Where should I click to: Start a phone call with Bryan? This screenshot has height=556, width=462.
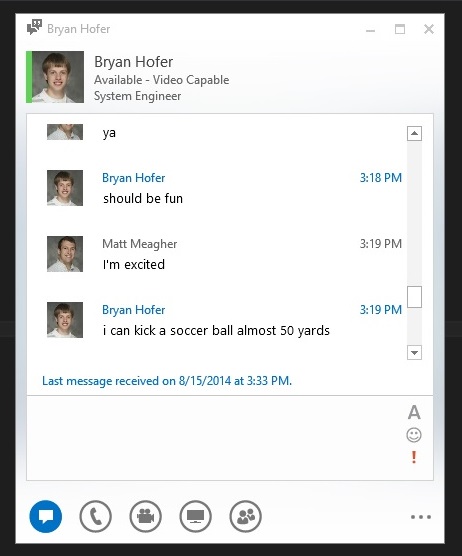(x=95, y=516)
